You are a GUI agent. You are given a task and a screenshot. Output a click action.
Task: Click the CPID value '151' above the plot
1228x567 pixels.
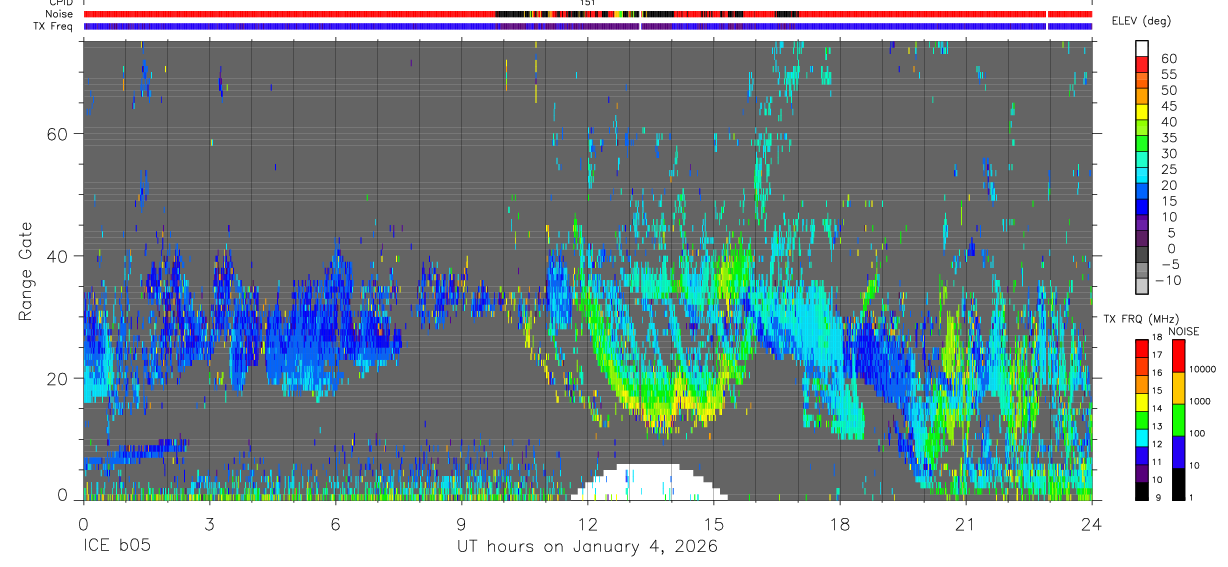point(588,3)
